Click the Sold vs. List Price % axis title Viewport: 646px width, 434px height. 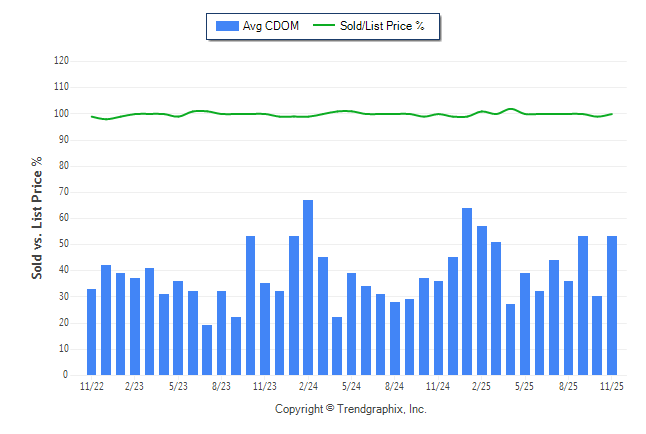pyautogui.click(x=37, y=217)
